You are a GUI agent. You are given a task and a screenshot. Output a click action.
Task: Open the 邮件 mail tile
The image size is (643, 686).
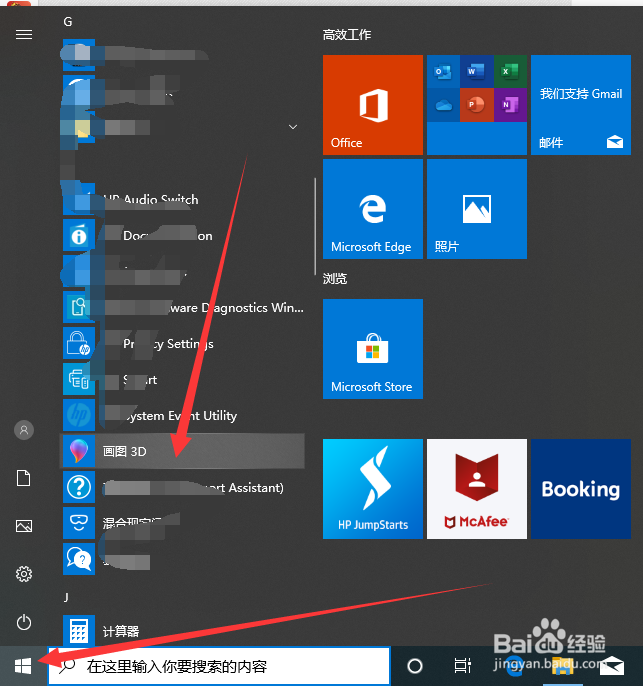click(581, 105)
